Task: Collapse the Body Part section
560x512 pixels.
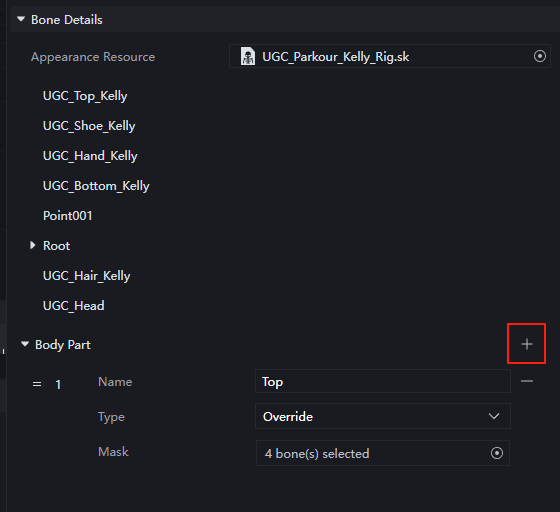Action: 25,344
